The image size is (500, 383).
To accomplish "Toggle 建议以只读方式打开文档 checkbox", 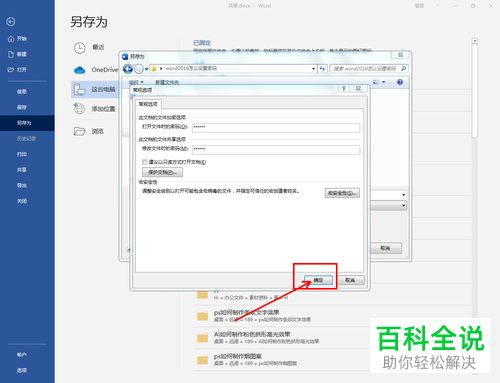I will click(145, 162).
